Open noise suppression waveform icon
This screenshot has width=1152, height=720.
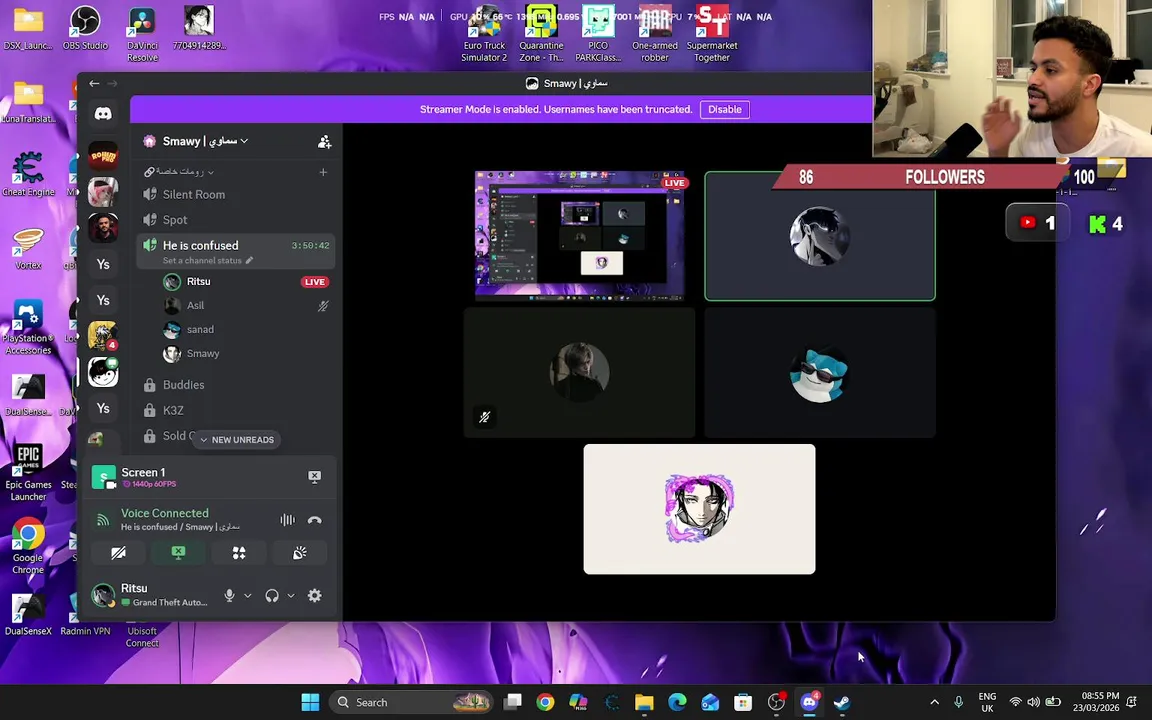pos(287,520)
